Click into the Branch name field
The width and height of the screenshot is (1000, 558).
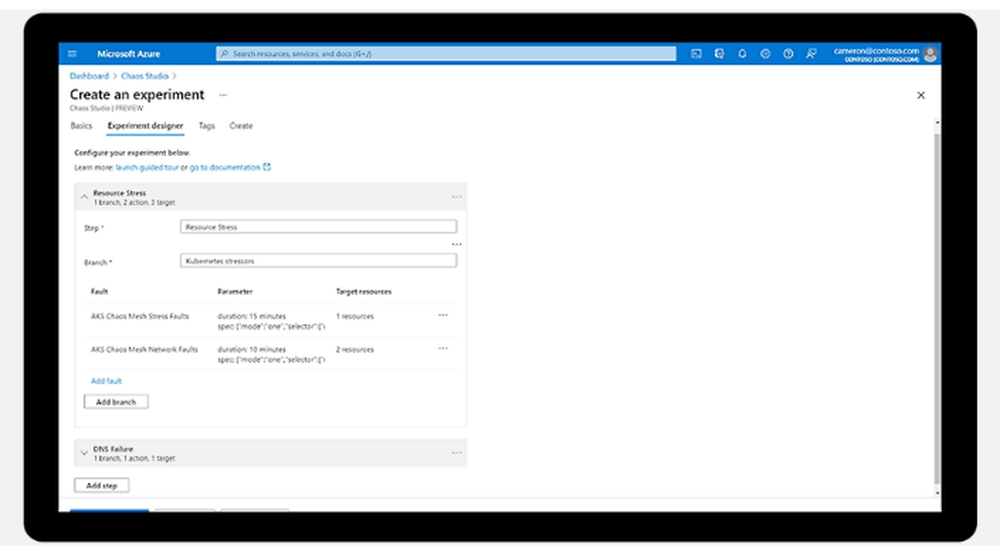(318, 261)
